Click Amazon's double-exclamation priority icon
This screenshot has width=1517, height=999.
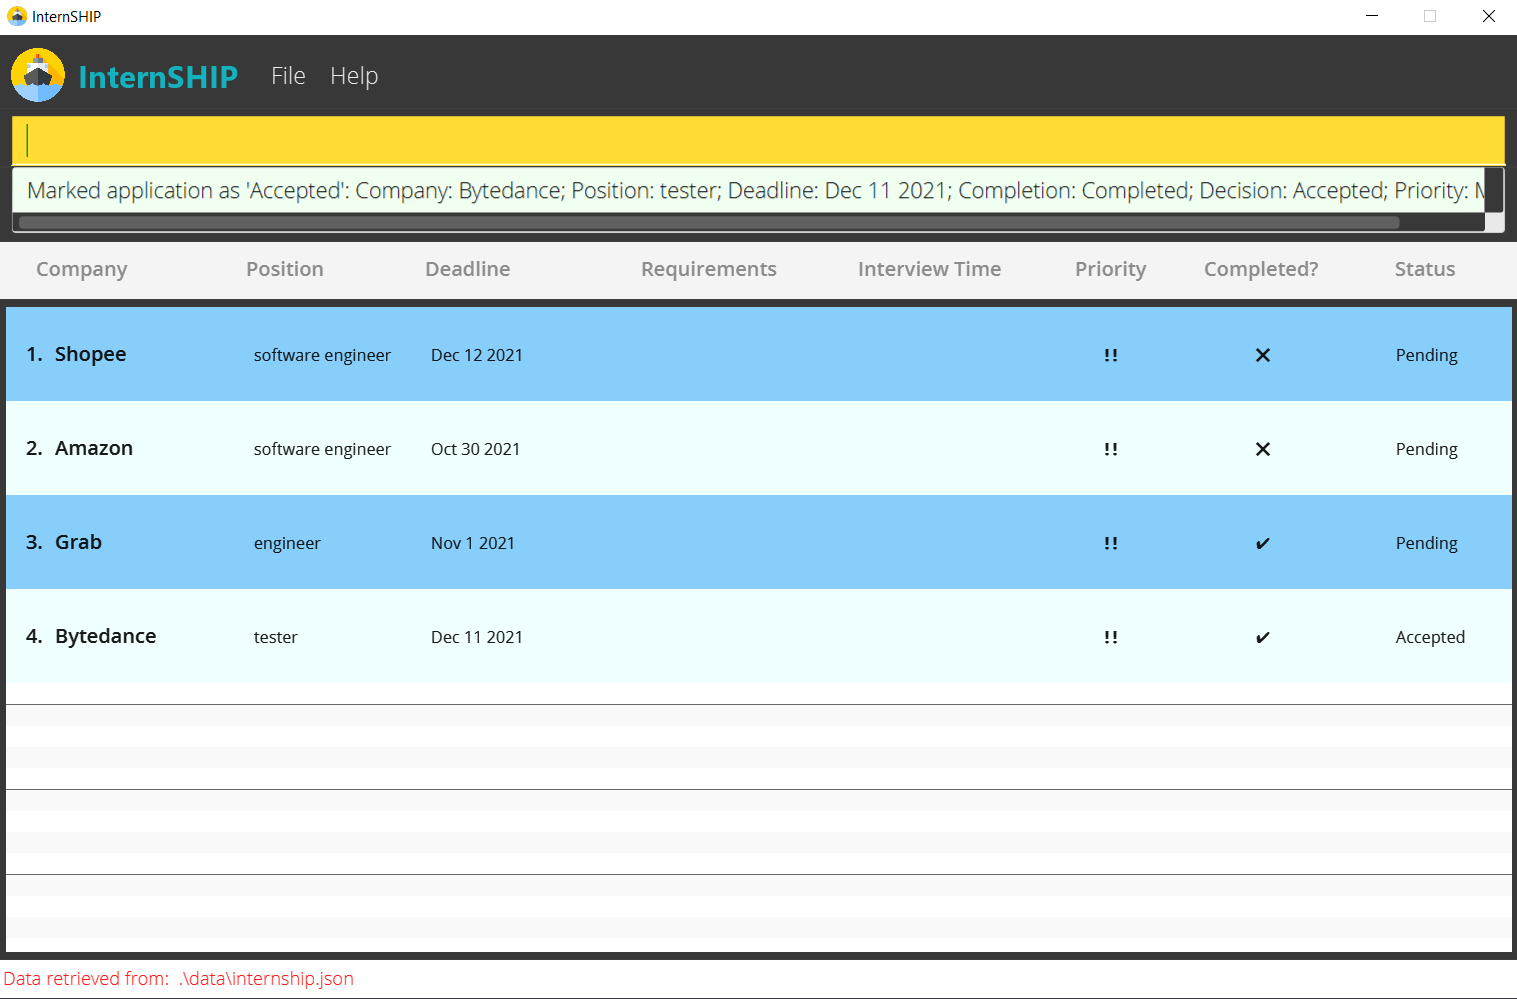tap(1111, 449)
